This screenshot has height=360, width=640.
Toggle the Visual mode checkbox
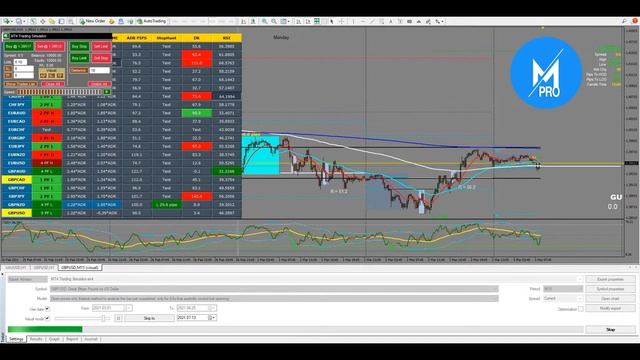tap(47, 318)
